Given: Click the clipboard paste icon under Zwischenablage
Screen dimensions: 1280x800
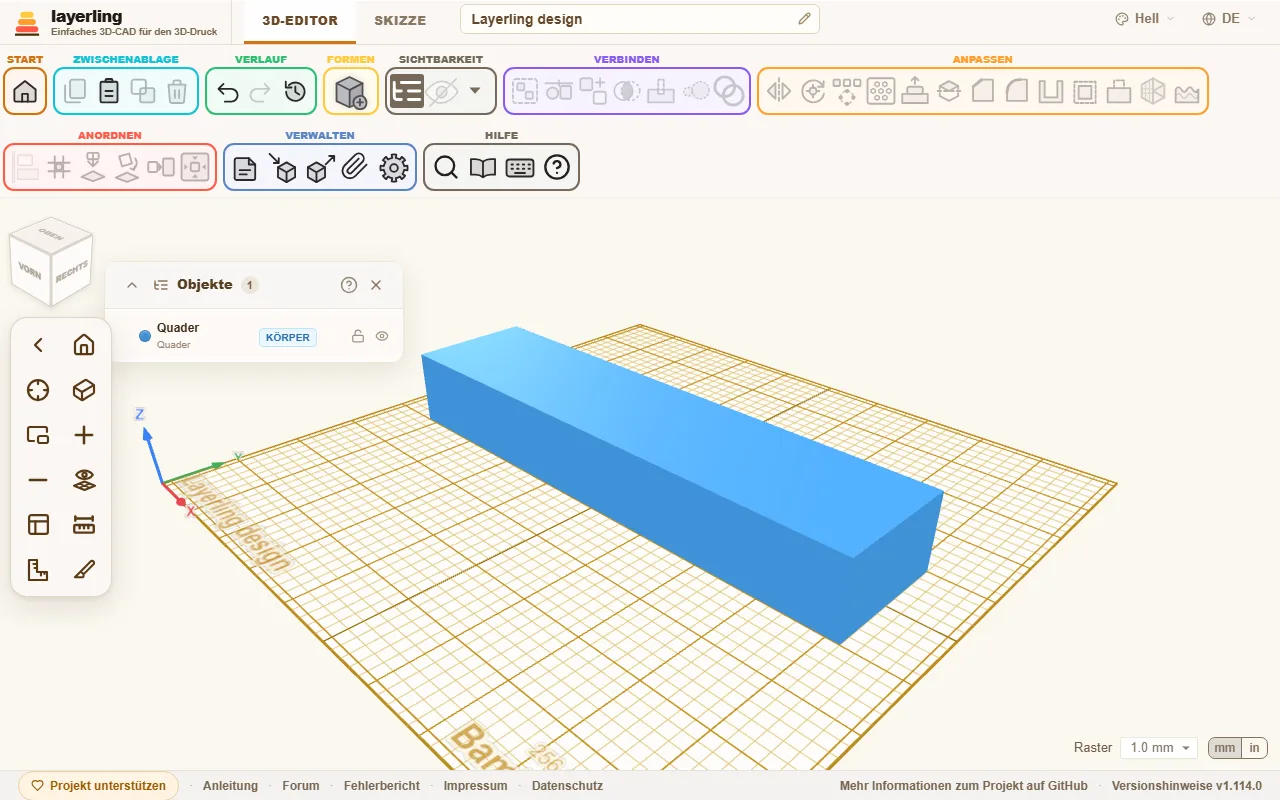Looking at the screenshot, I should tap(109, 91).
